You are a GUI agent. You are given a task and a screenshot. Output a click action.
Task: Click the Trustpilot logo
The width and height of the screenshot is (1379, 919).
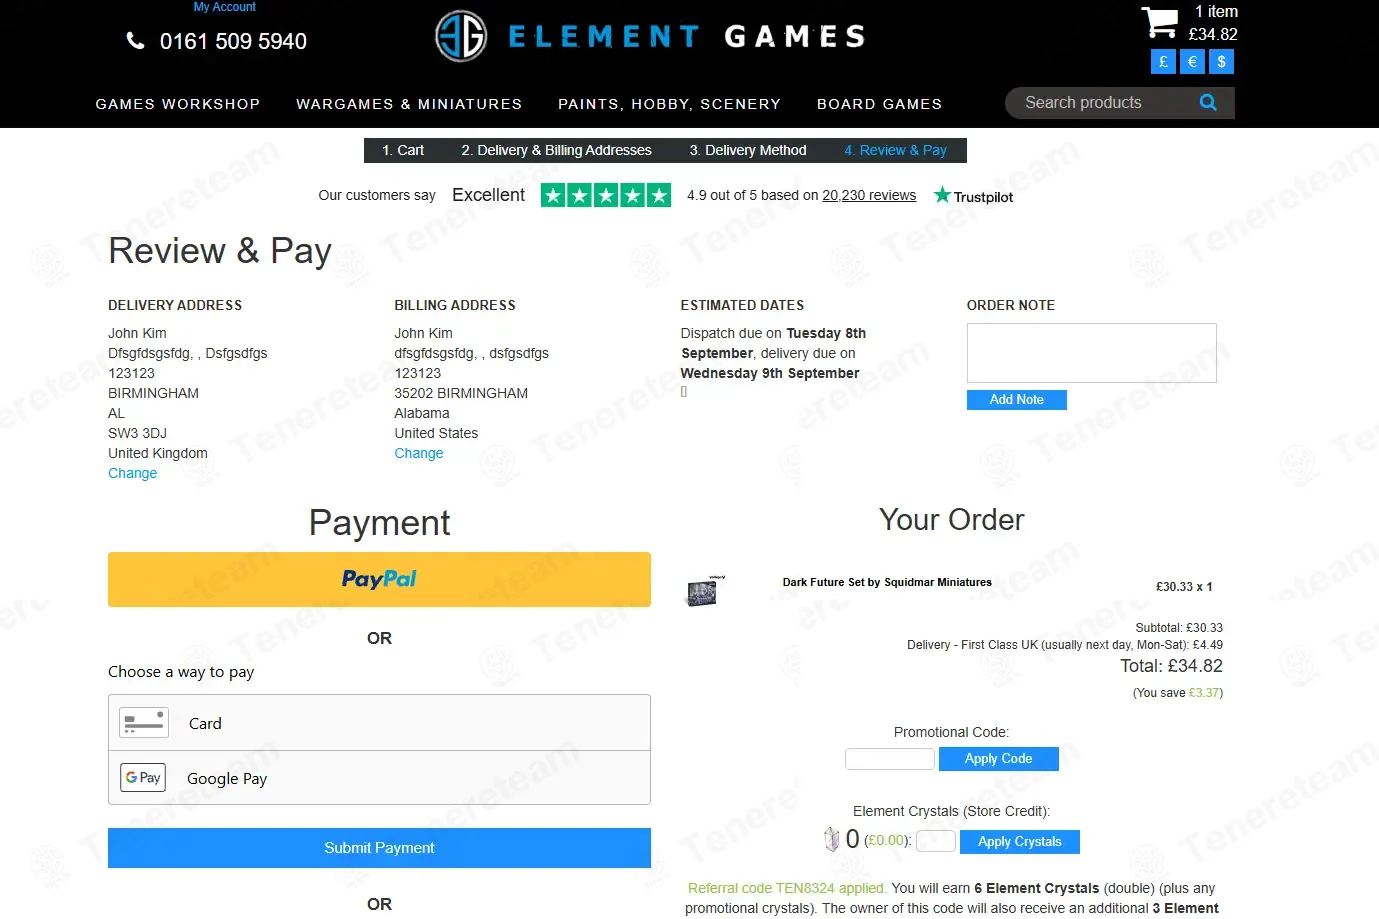973,196
